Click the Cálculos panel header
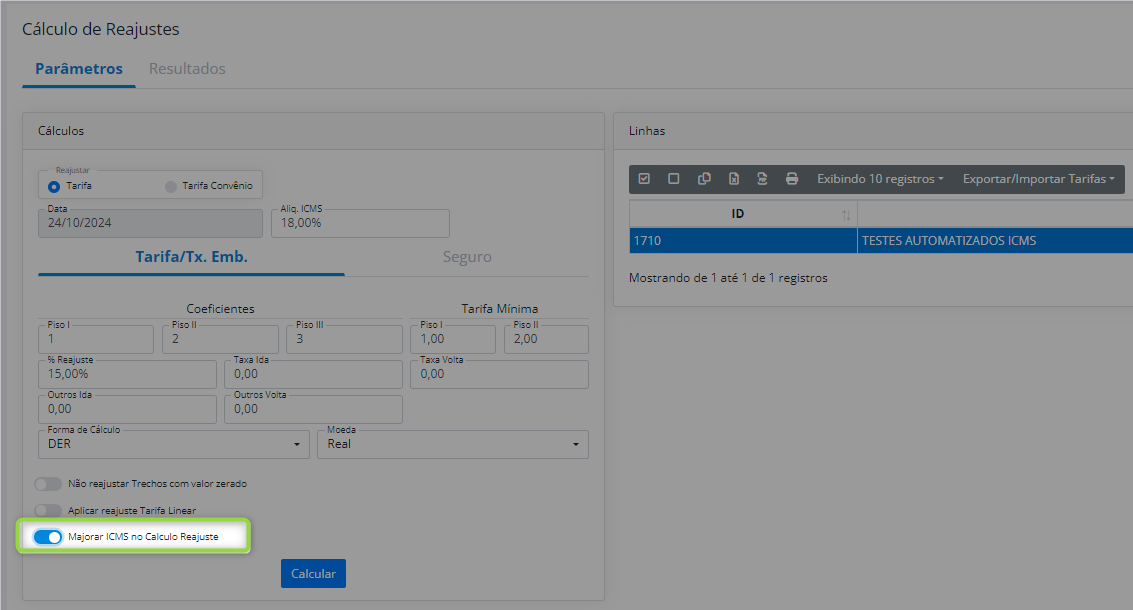Viewport: 1133px width, 610px height. point(313,131)
